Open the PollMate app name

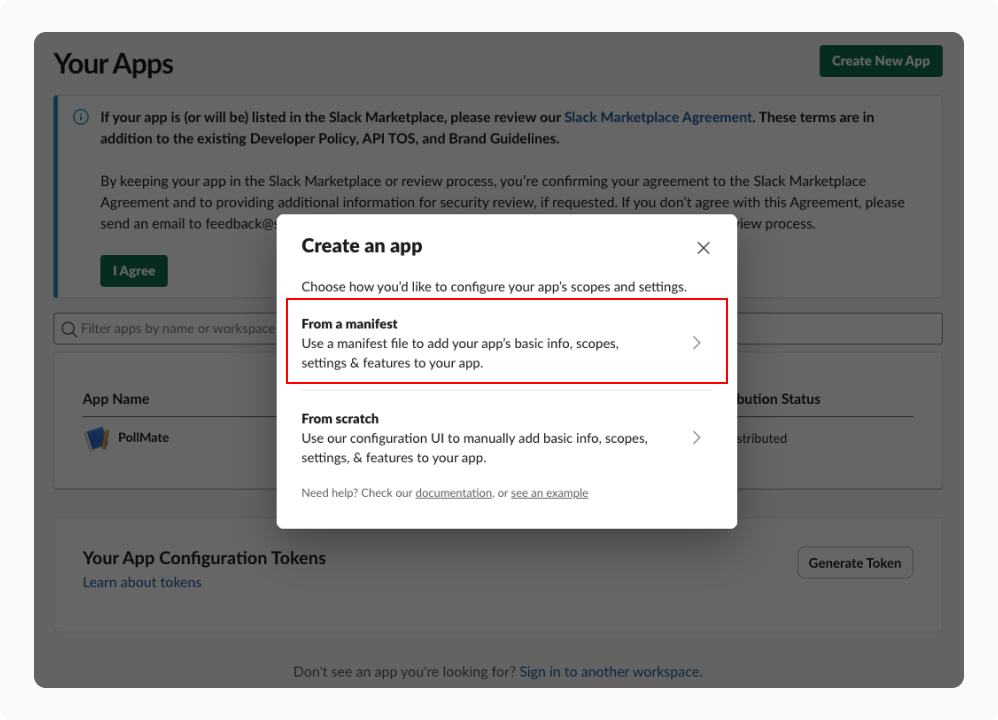tap(143, 437)
